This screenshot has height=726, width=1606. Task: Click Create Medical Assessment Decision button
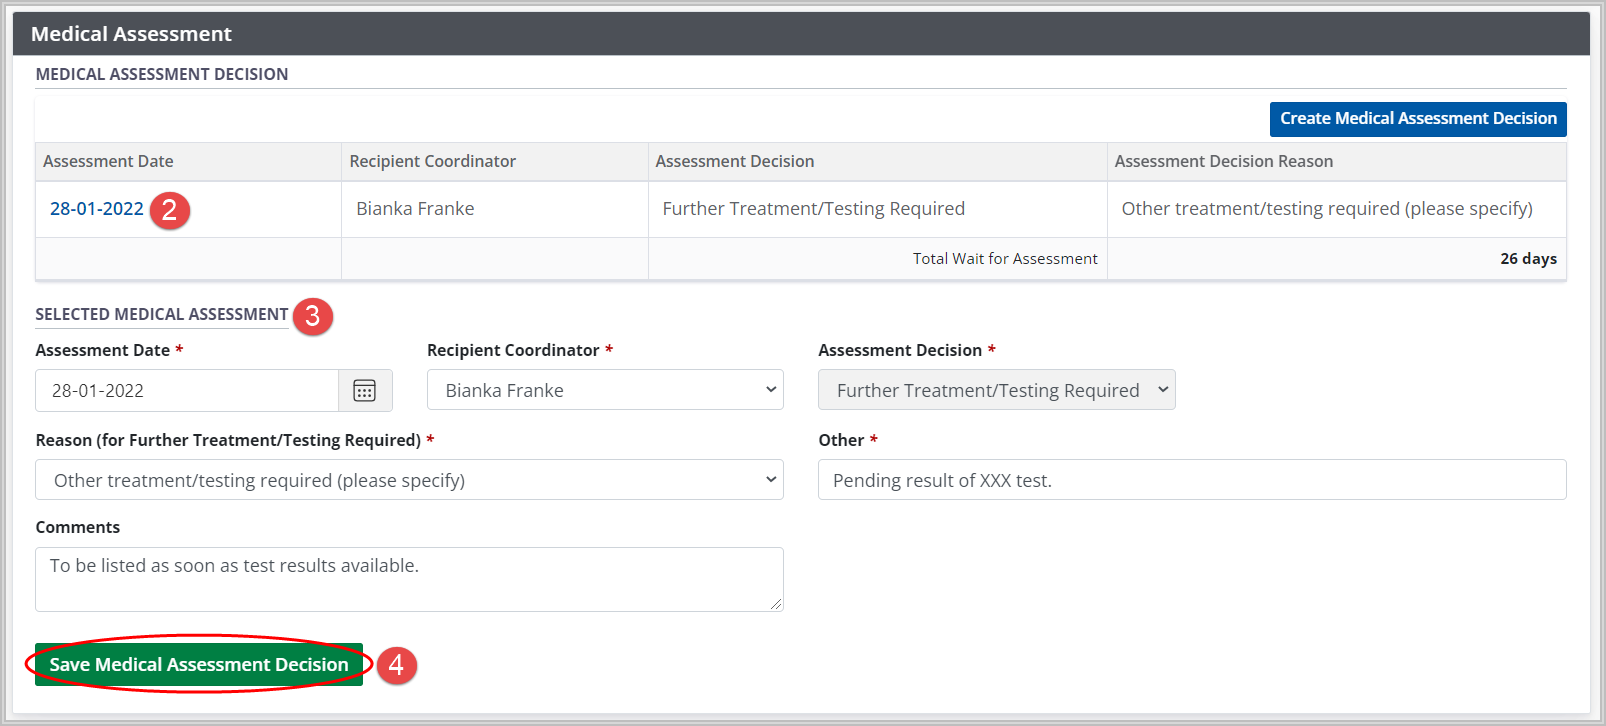click(x=1418, y=119)
